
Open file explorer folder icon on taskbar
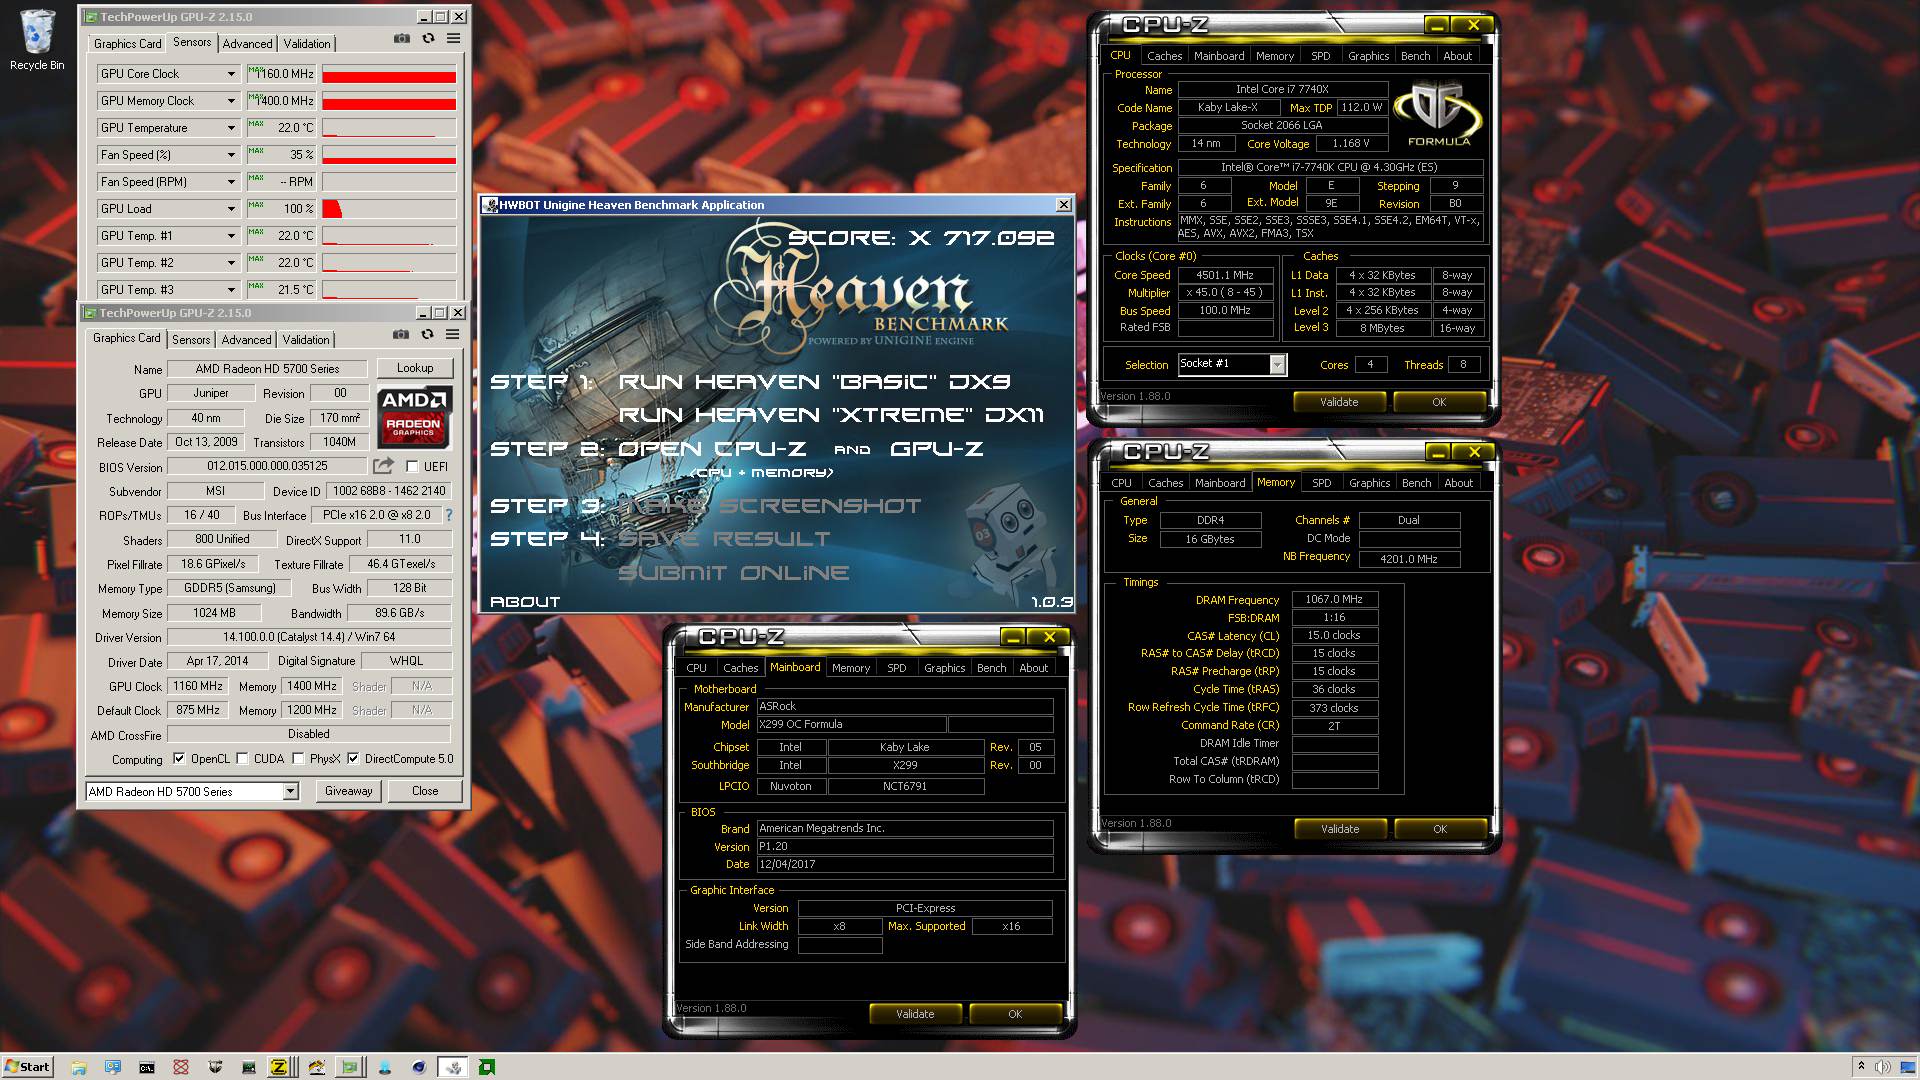79,1067
